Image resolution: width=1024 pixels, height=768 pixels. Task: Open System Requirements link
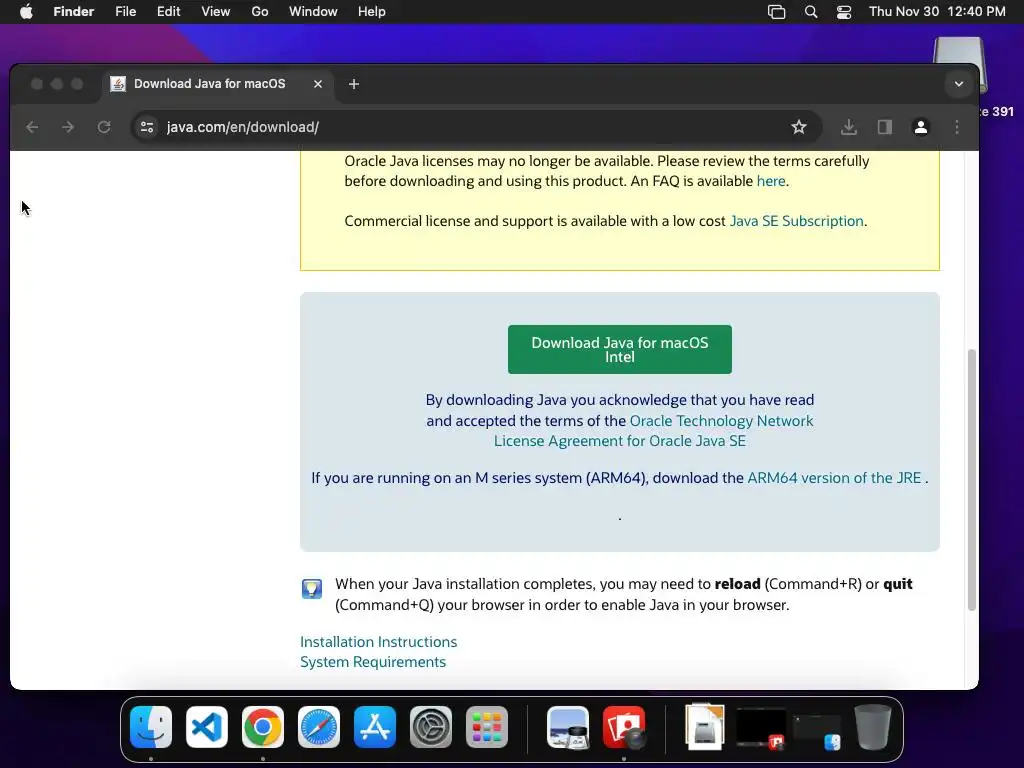pos(373,662)
